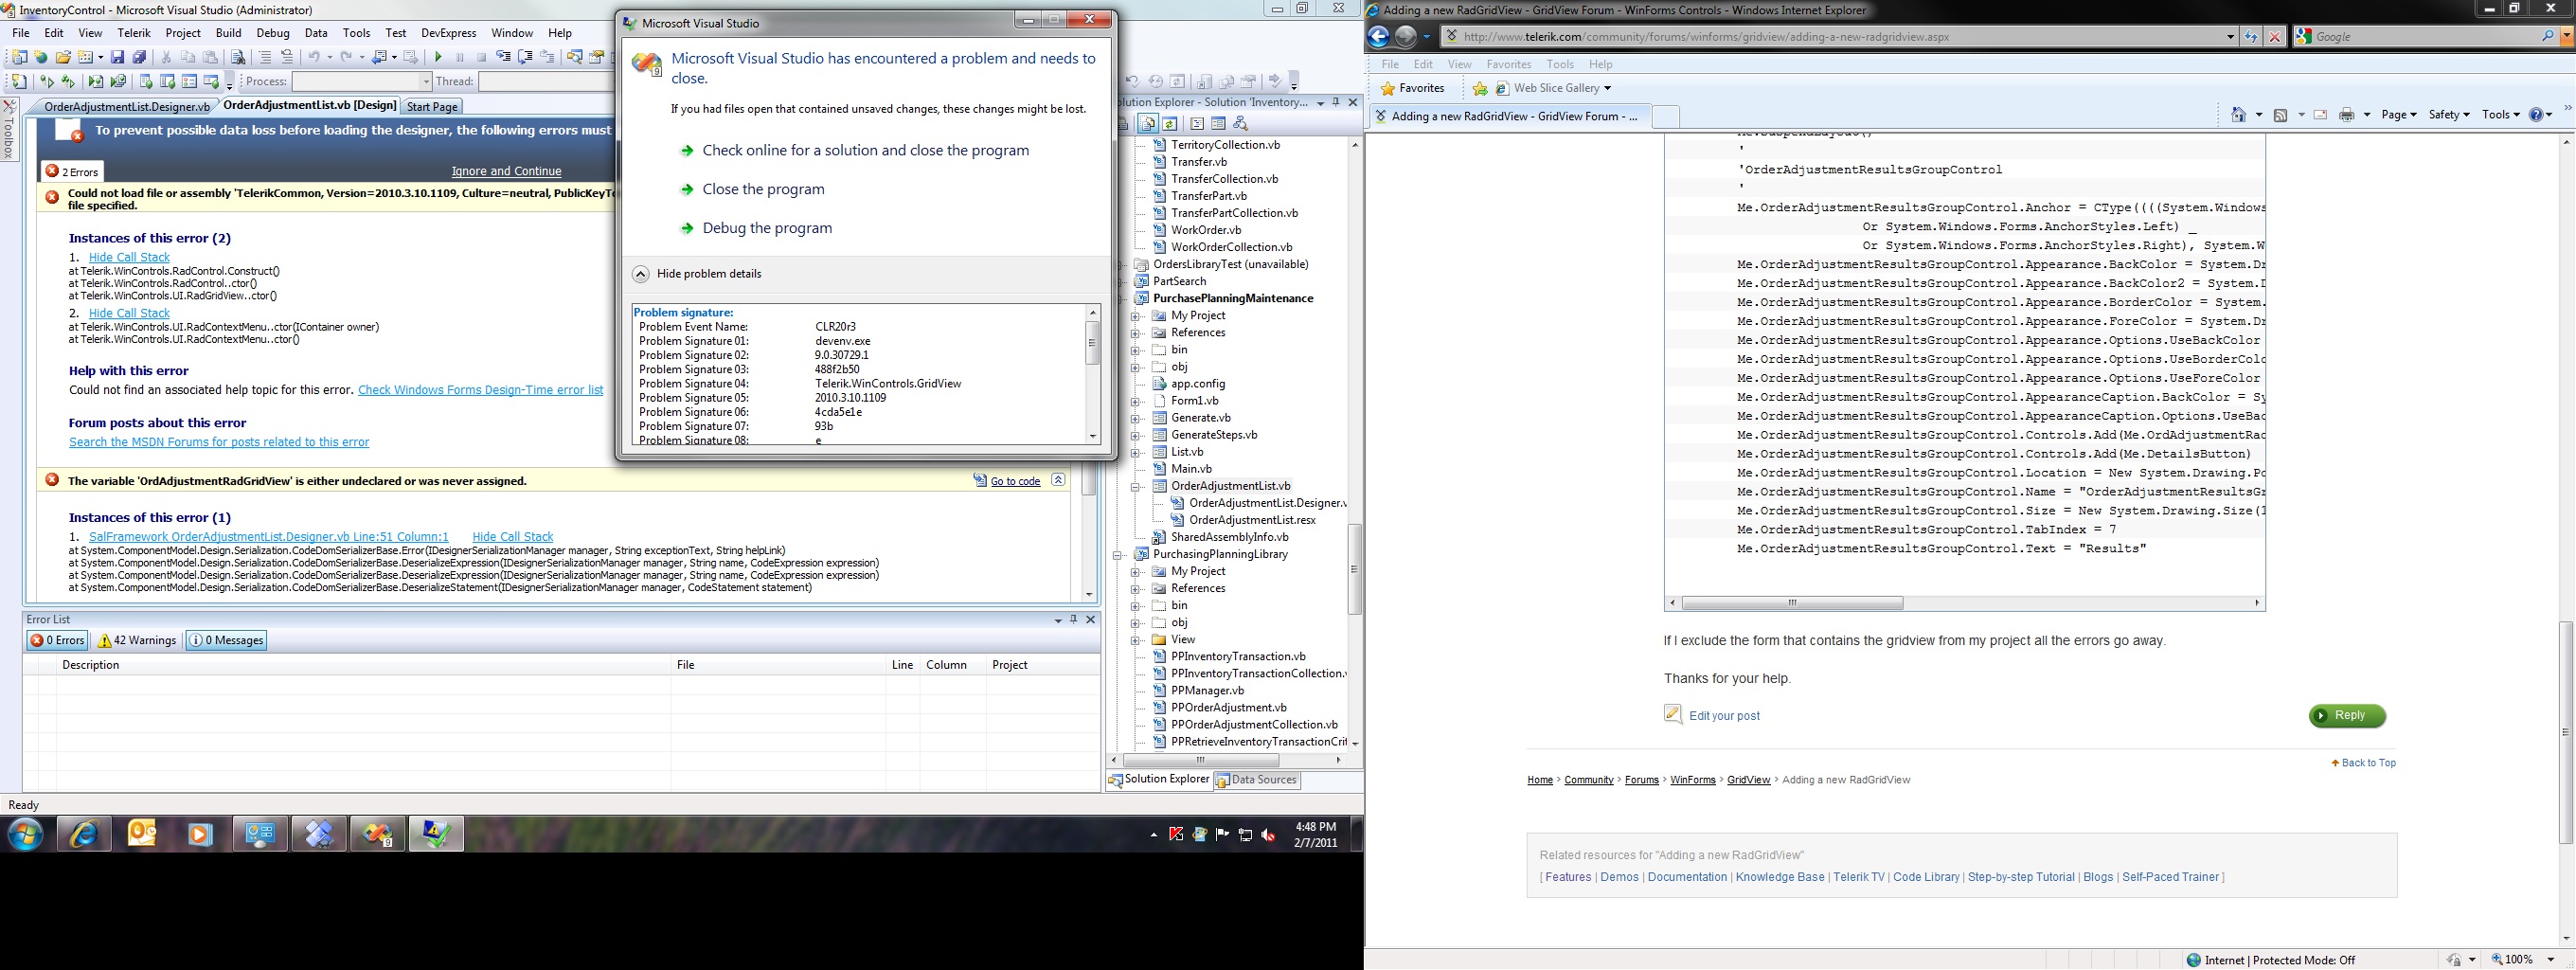Click the Windows Start orb

pos(26,833)
